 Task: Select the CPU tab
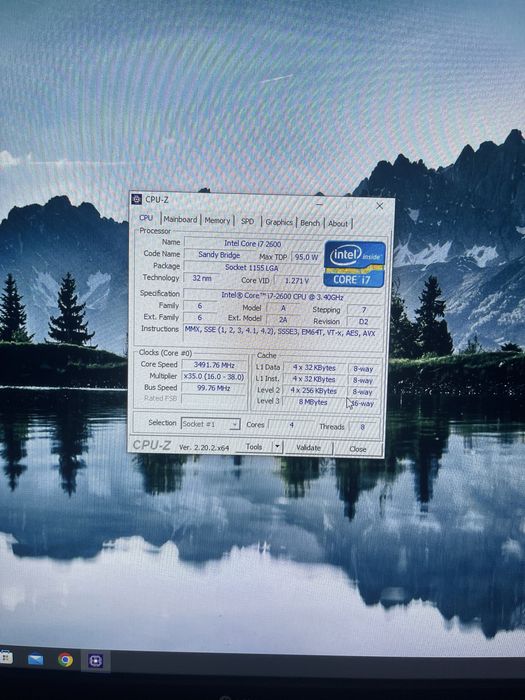146,218
